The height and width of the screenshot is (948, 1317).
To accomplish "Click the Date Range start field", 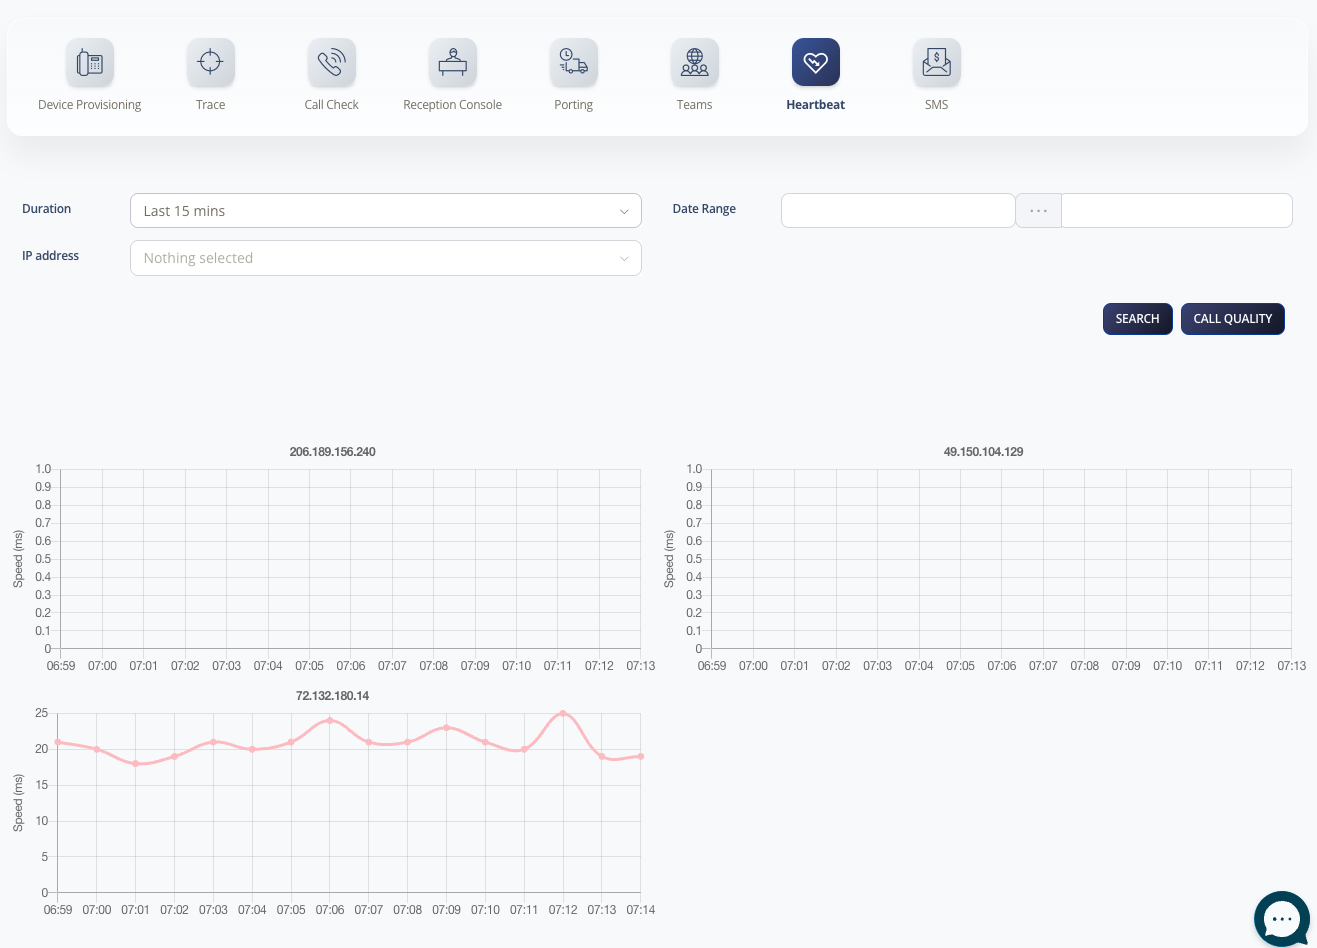I will point(897,211).
